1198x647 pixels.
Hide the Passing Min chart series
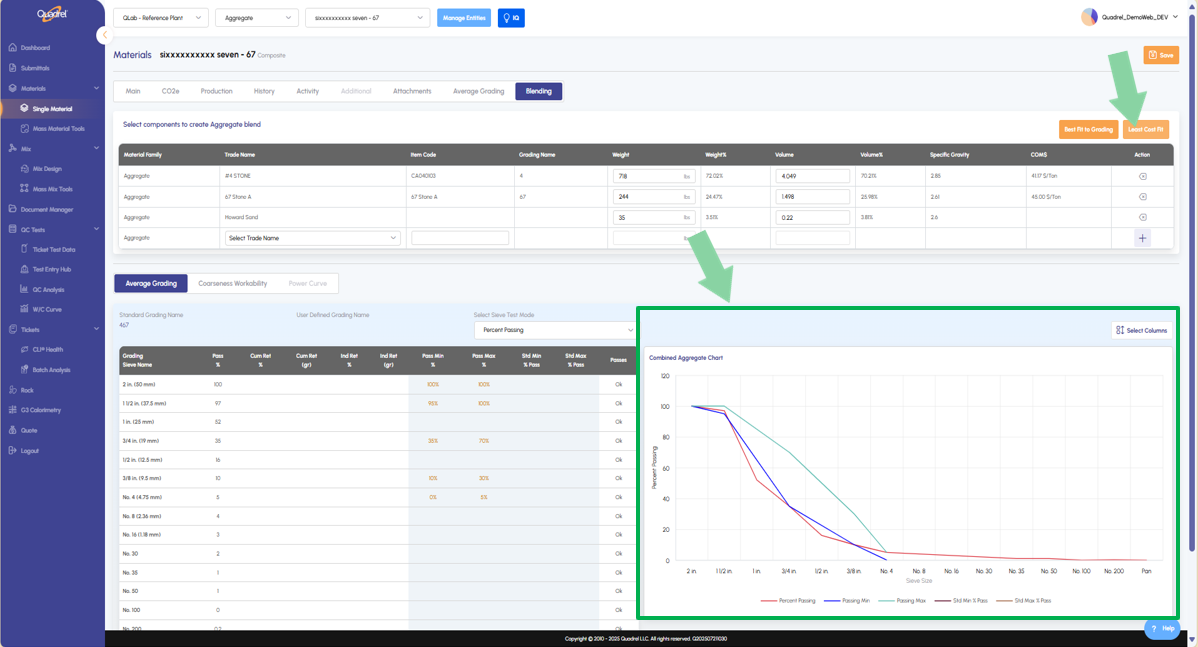click(x=851, y=600)
